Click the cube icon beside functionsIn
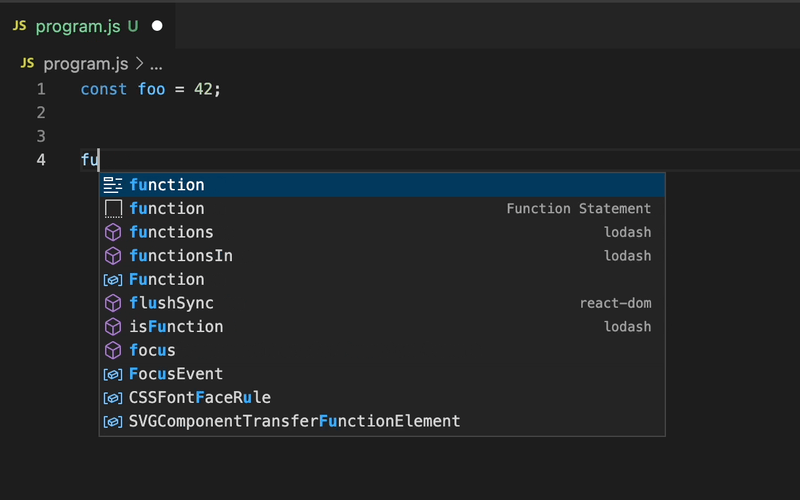Screen dimensions: 800x500 click(113, 256)
